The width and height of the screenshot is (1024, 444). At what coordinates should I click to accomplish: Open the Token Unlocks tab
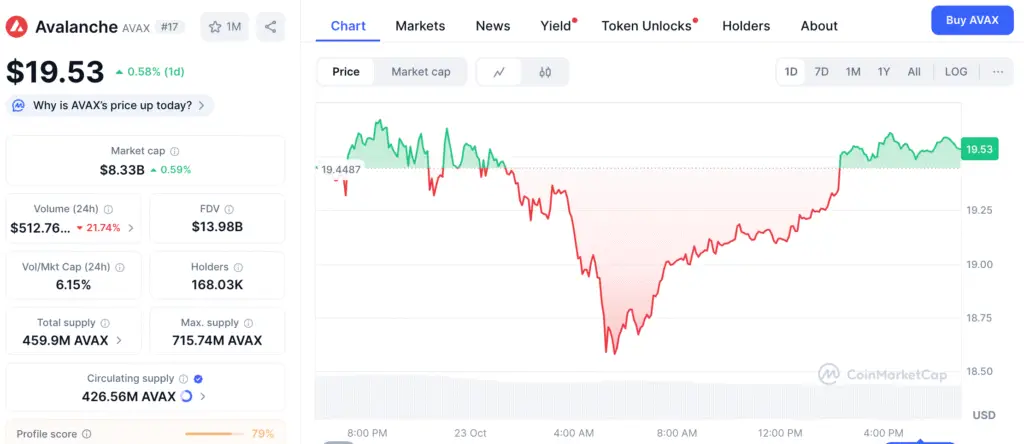[646, 26]
